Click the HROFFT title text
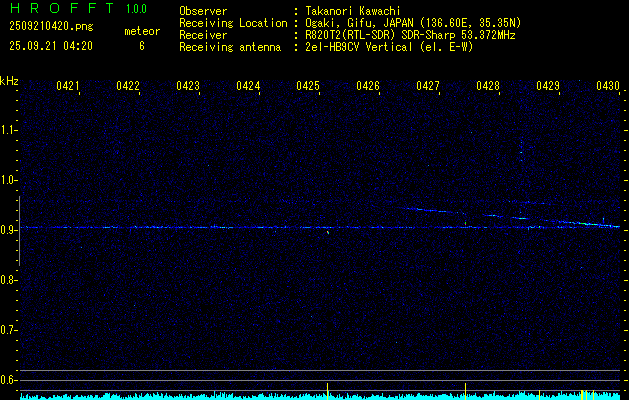629x400 pixels. coord(62,8)
